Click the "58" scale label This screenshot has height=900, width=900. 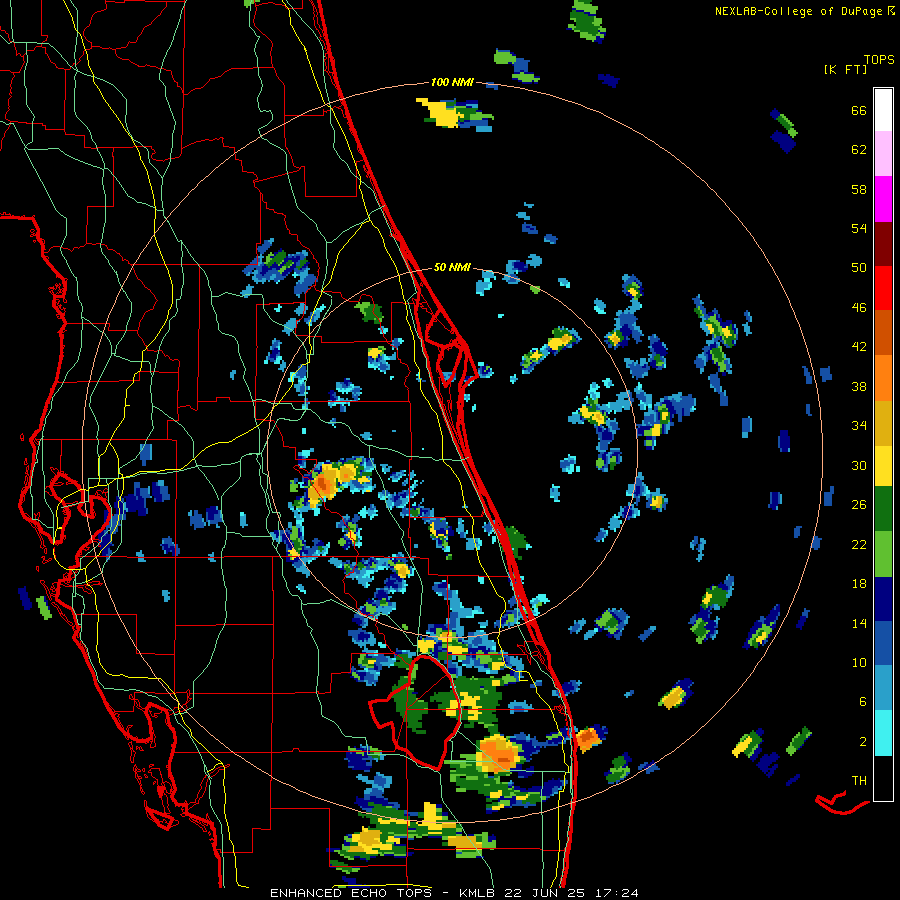(x=859, y=189)
